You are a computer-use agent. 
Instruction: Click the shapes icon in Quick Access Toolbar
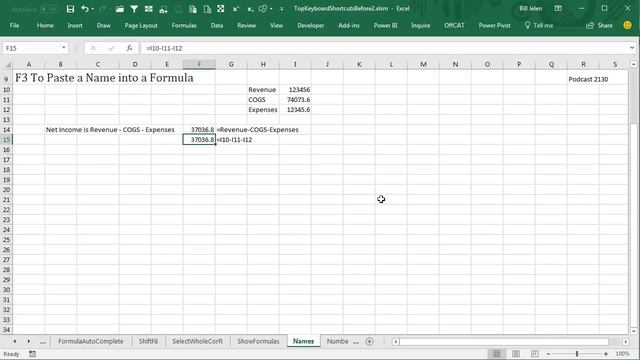(x=263, y=9)
